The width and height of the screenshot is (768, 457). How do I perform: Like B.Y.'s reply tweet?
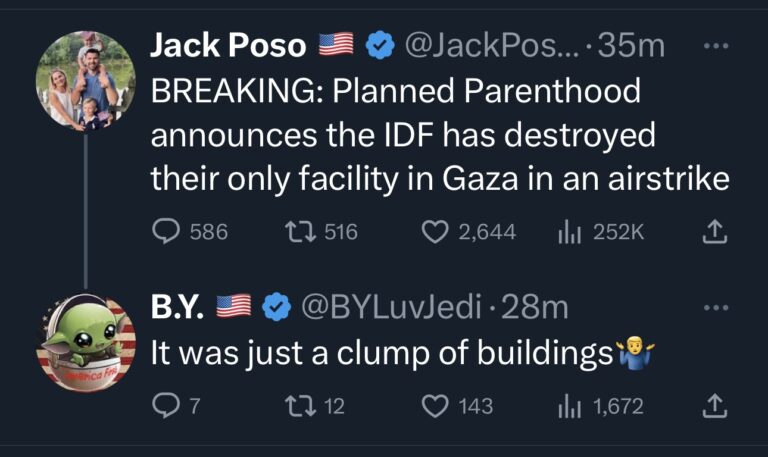point(433,407)
